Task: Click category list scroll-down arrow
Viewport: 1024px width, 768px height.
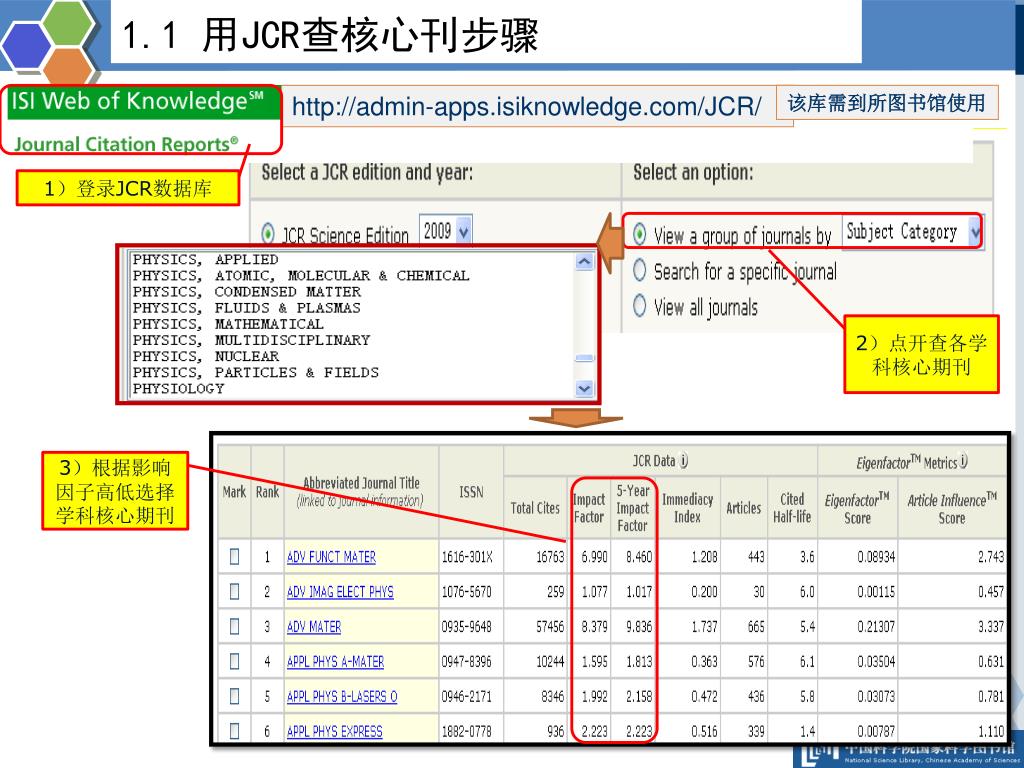Action: (x=584, y=389)
